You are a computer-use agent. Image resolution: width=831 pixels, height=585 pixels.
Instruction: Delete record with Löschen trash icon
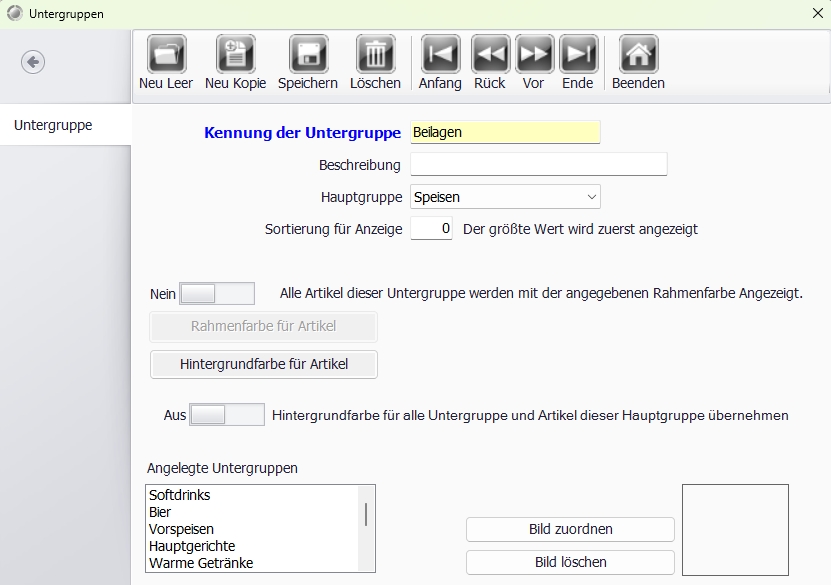click(376, 54)
